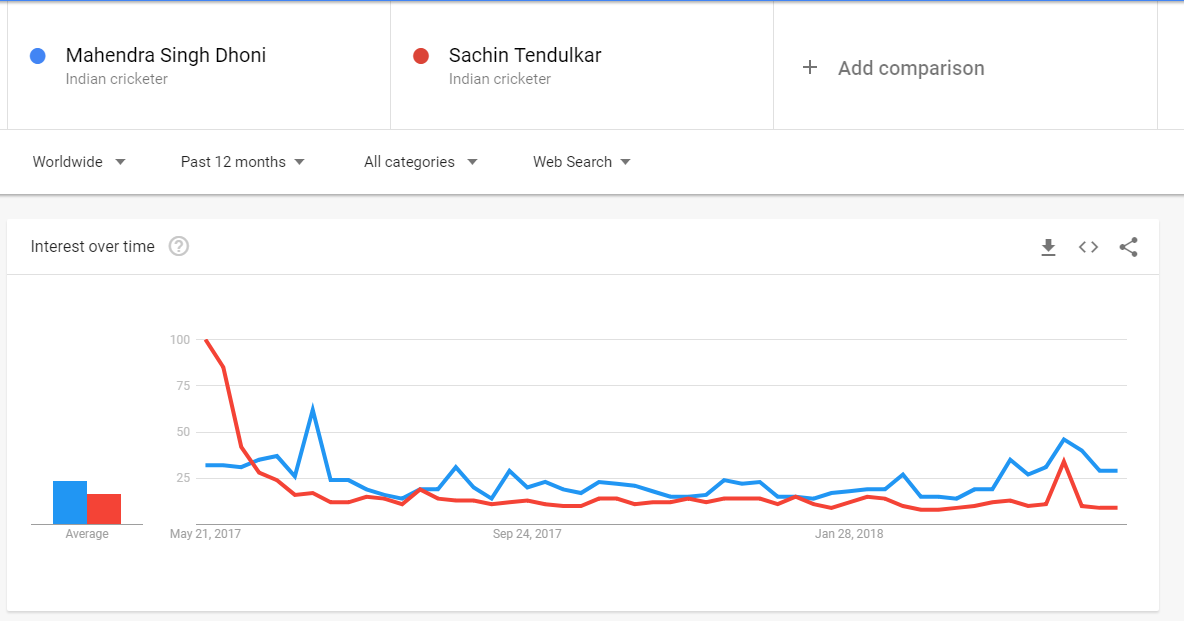Open the All categories dropdown
Screen dimensions: 1184x621
pyautogui.click(x=421, y=162)
